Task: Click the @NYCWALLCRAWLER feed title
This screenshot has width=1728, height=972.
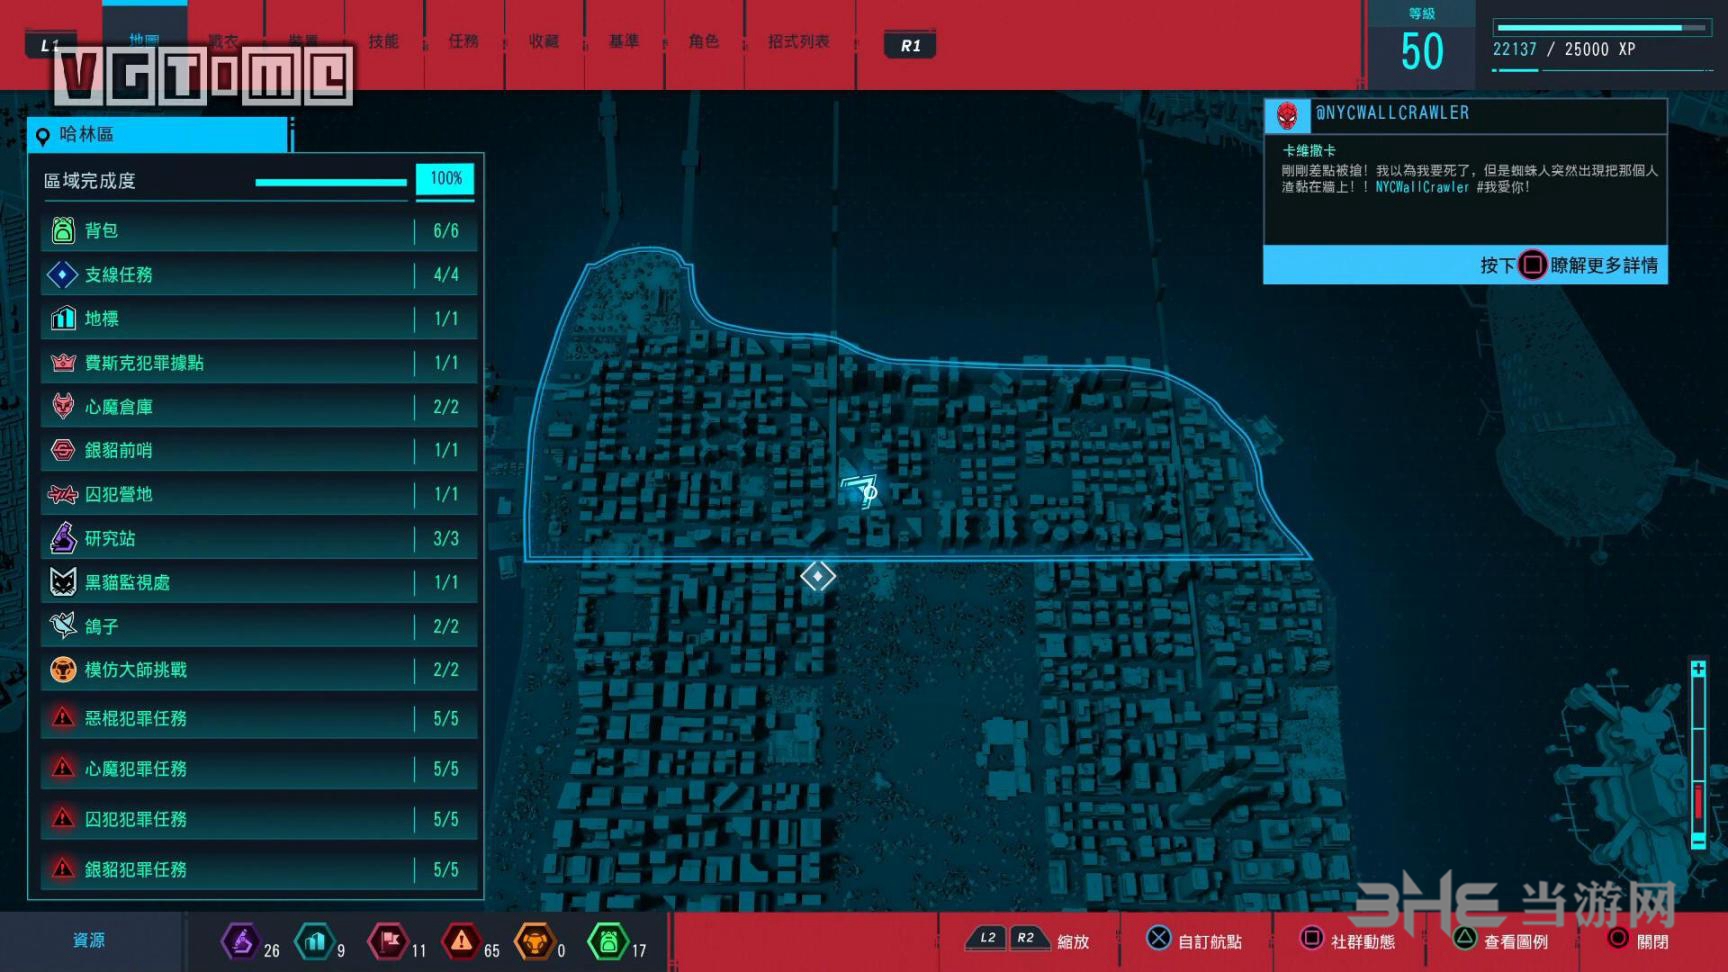Action: click(1392, 113)
